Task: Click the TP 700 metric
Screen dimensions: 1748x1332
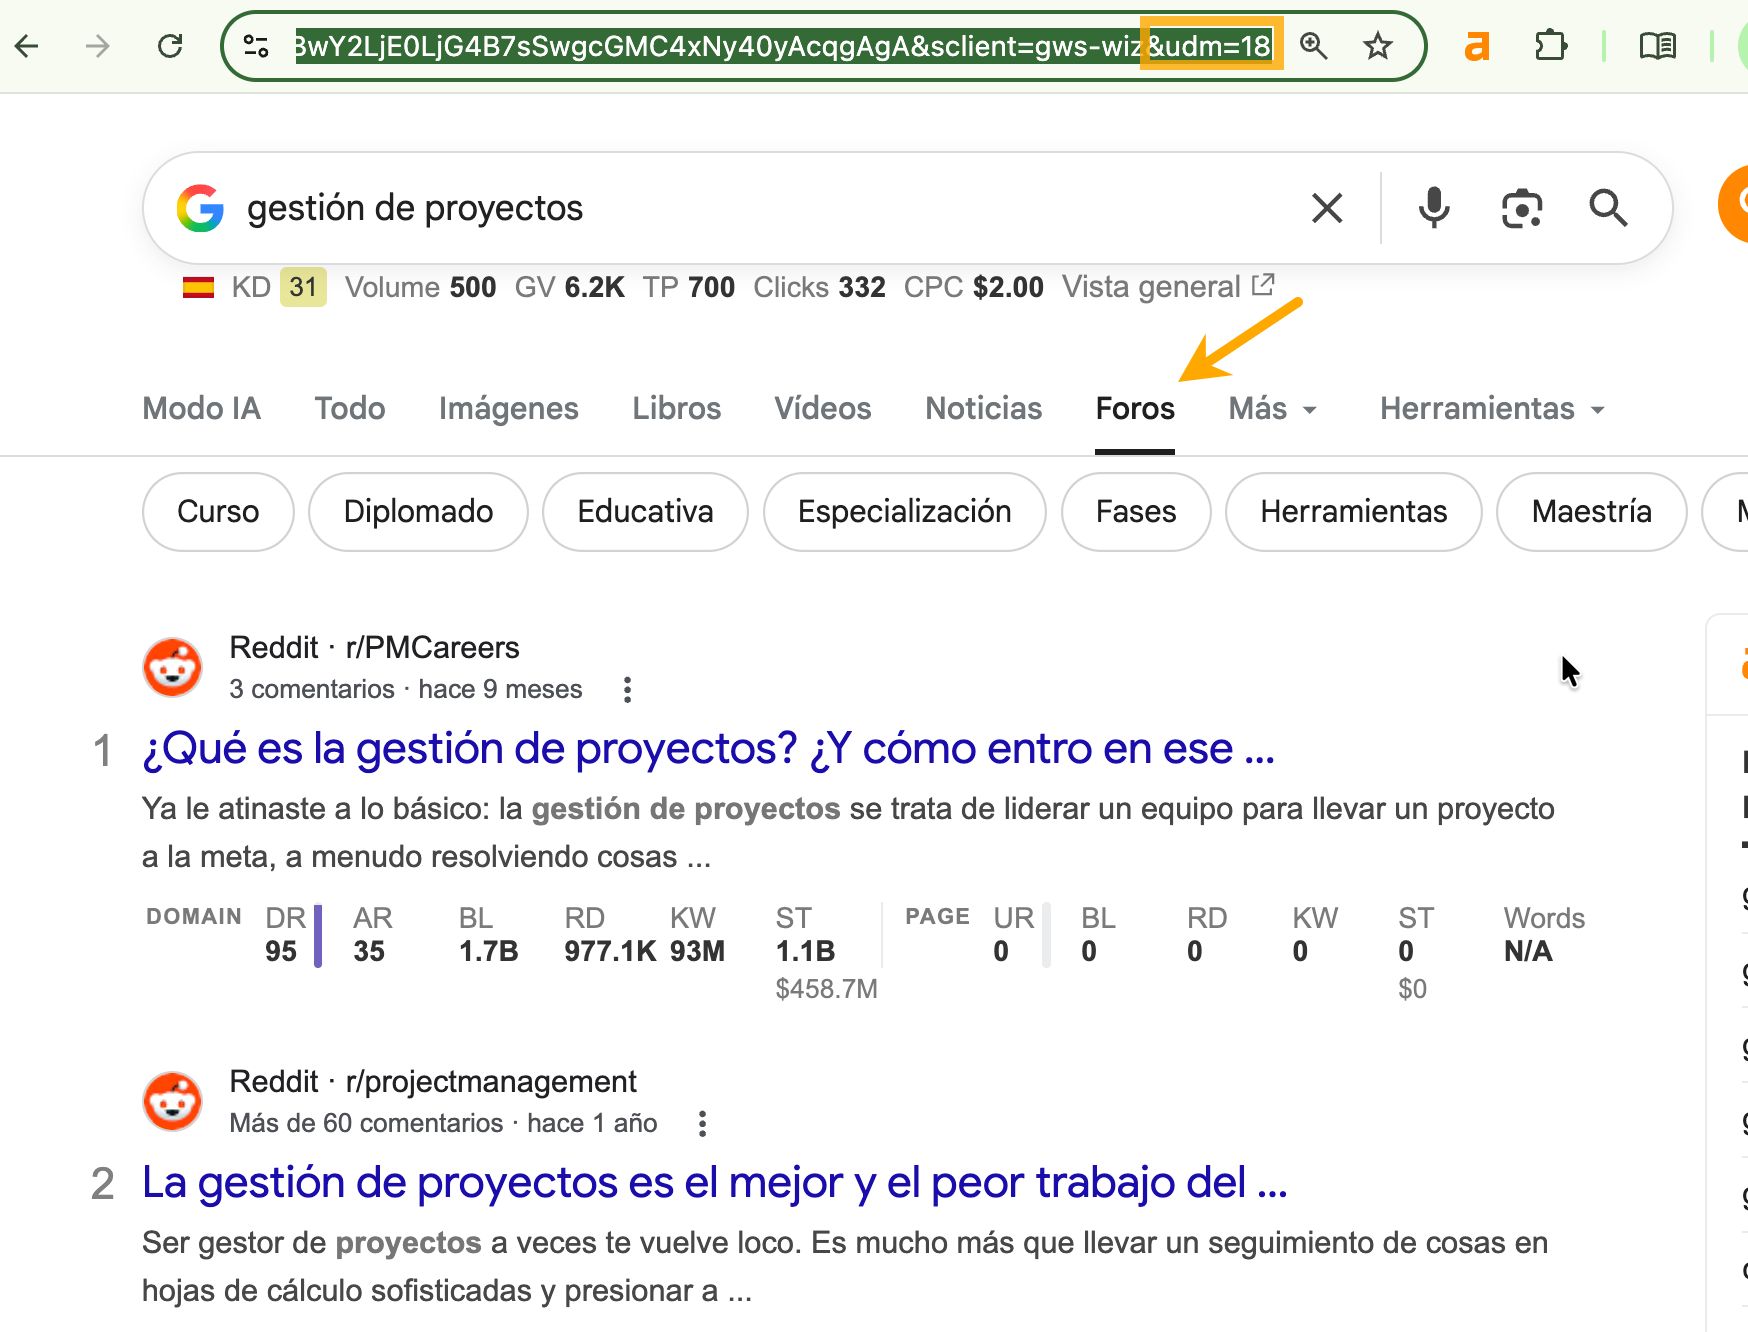Action: coord(688,288)
